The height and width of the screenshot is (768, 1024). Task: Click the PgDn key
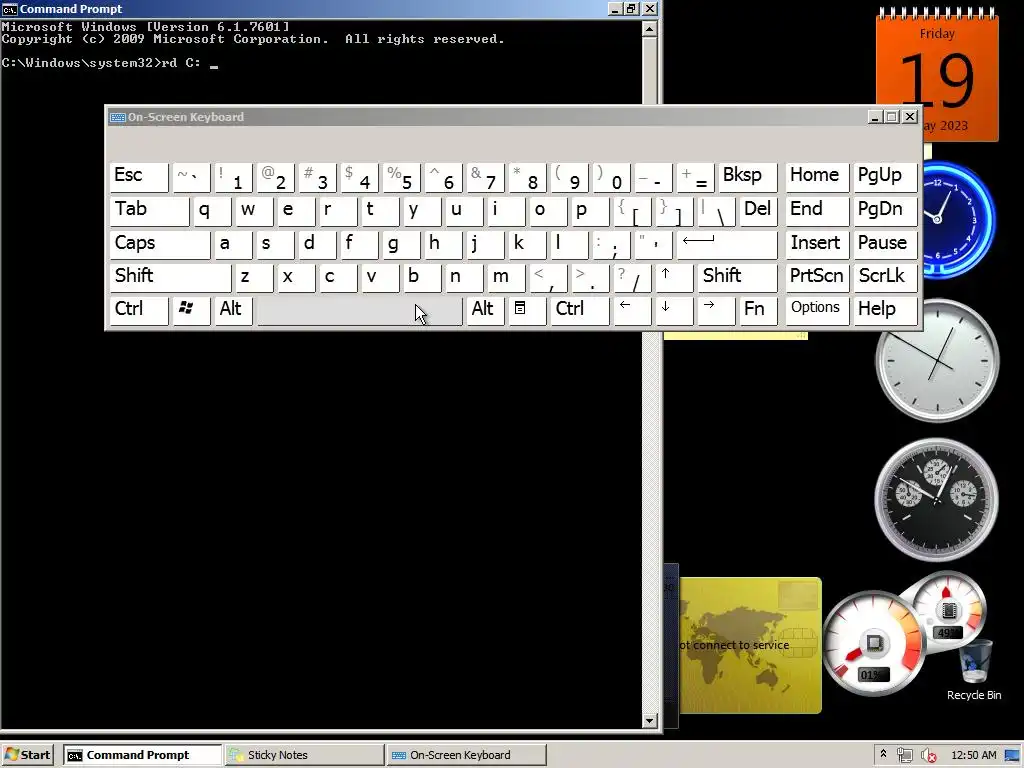885,211
